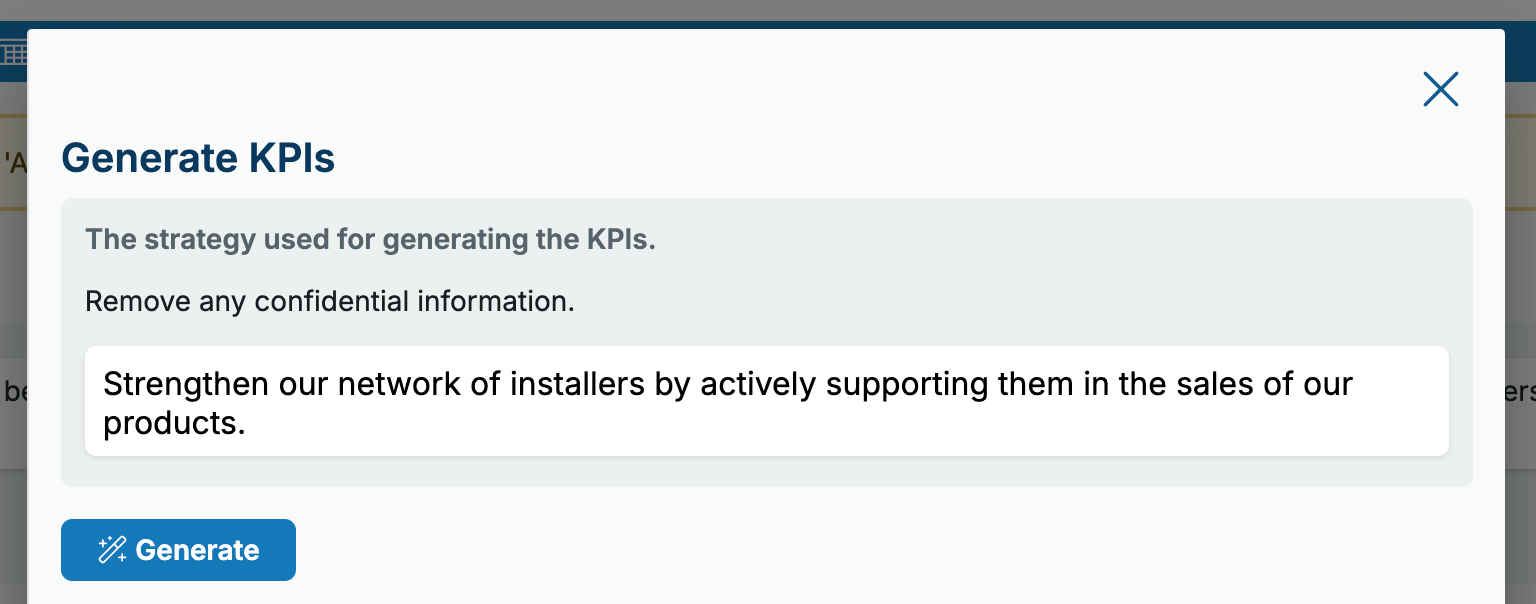Place cursor after "products." in strategy text
1536x604 pixels.
(x=247, y=423)
